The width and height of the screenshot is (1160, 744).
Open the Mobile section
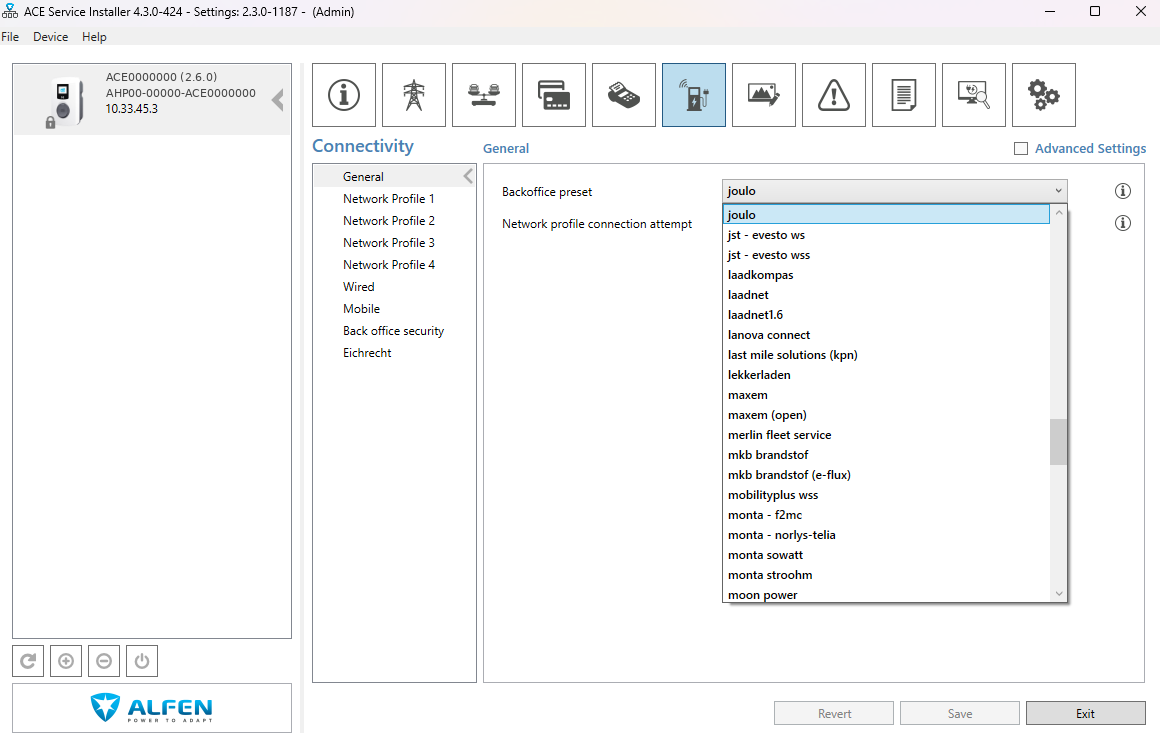(x=361, y=309)
